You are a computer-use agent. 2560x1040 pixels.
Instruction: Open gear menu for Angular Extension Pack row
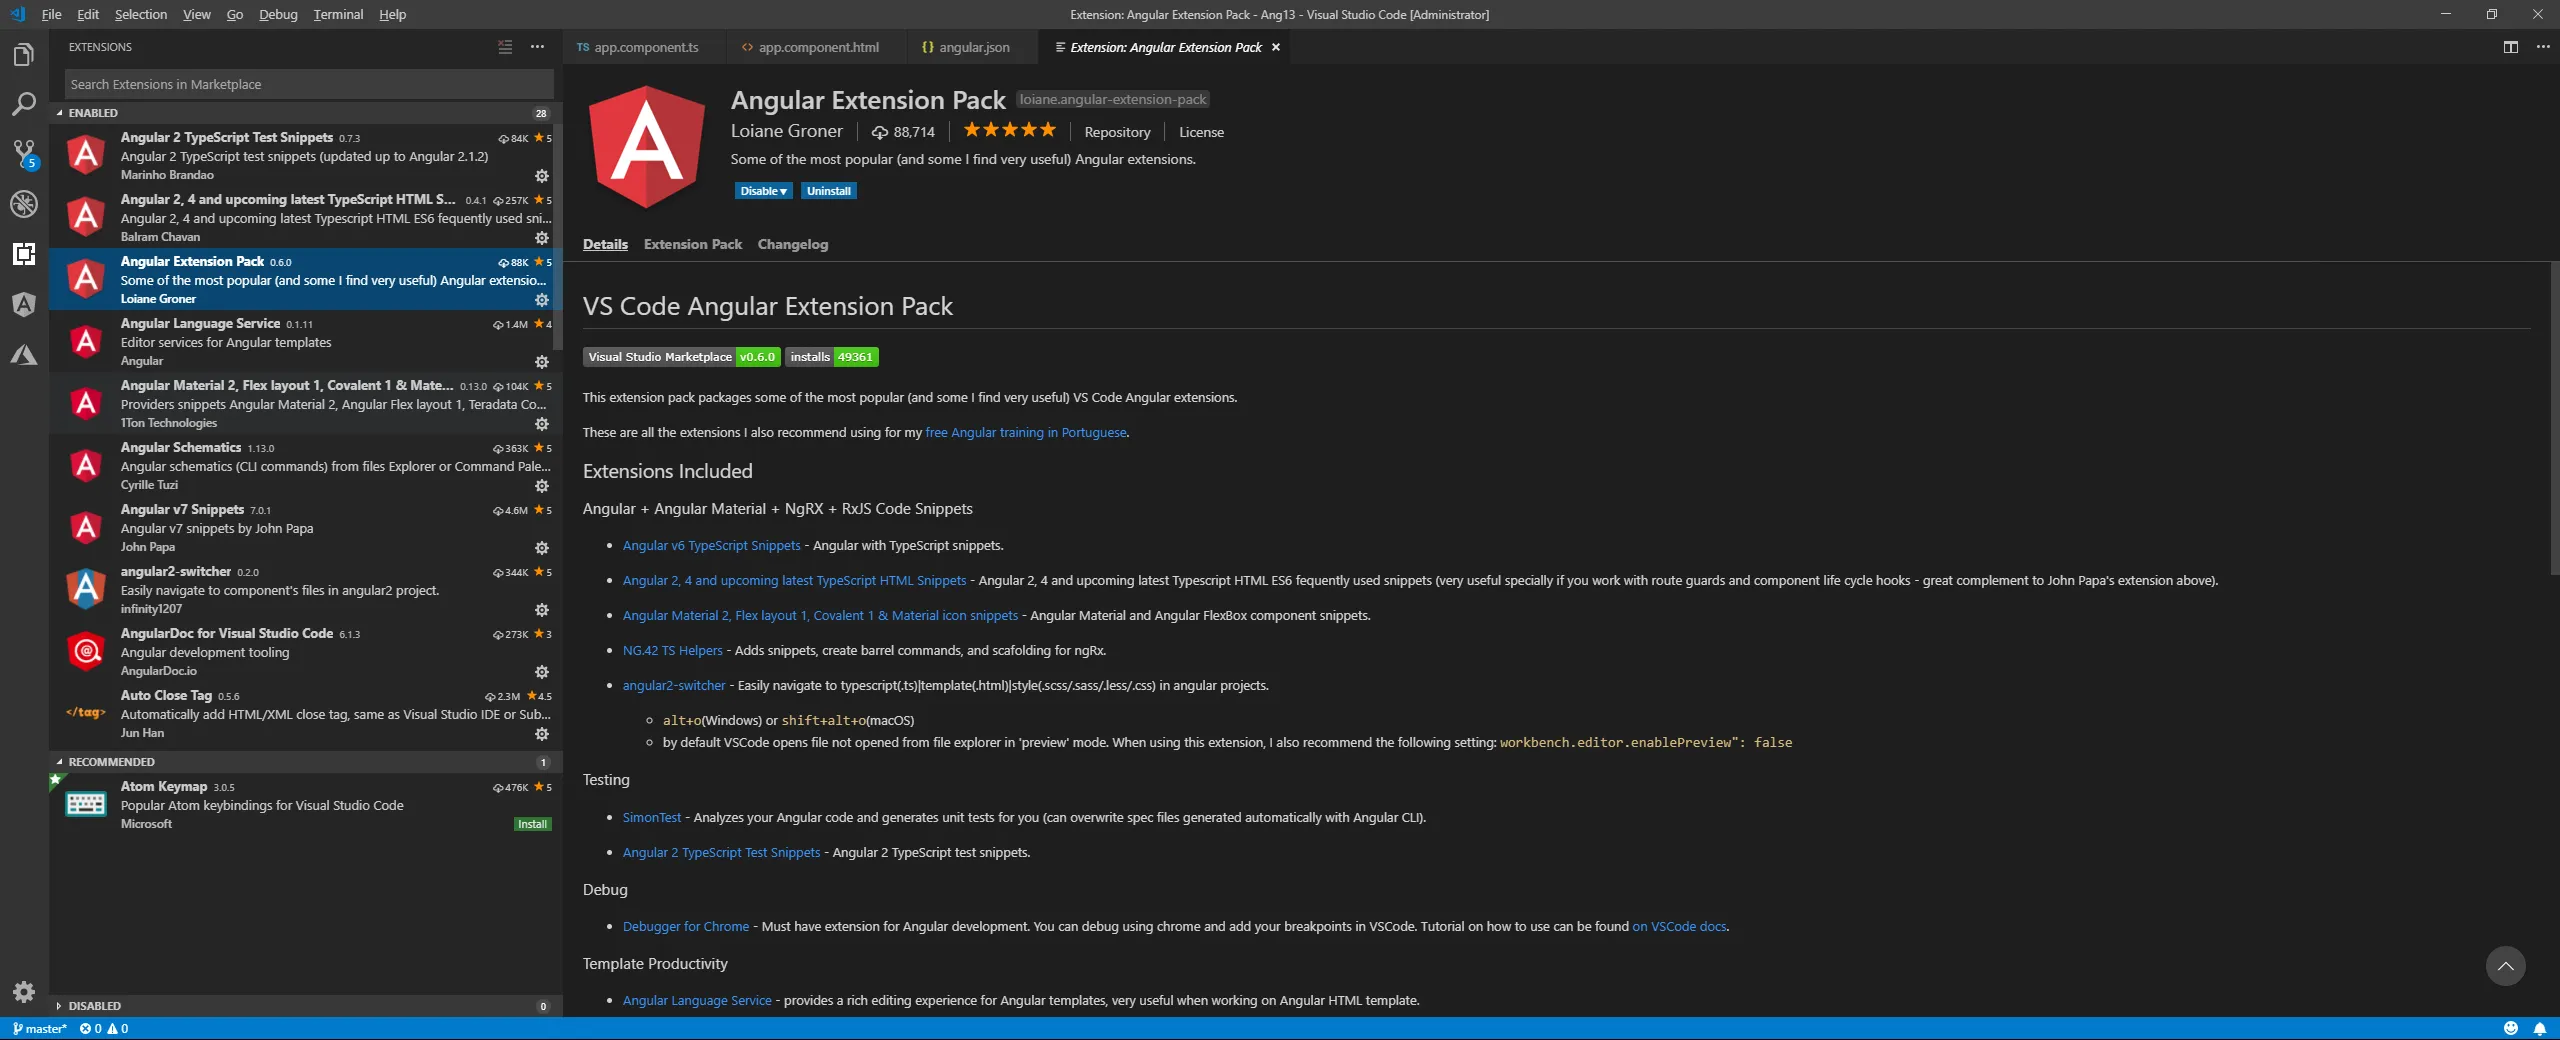[x=542, y=300]
